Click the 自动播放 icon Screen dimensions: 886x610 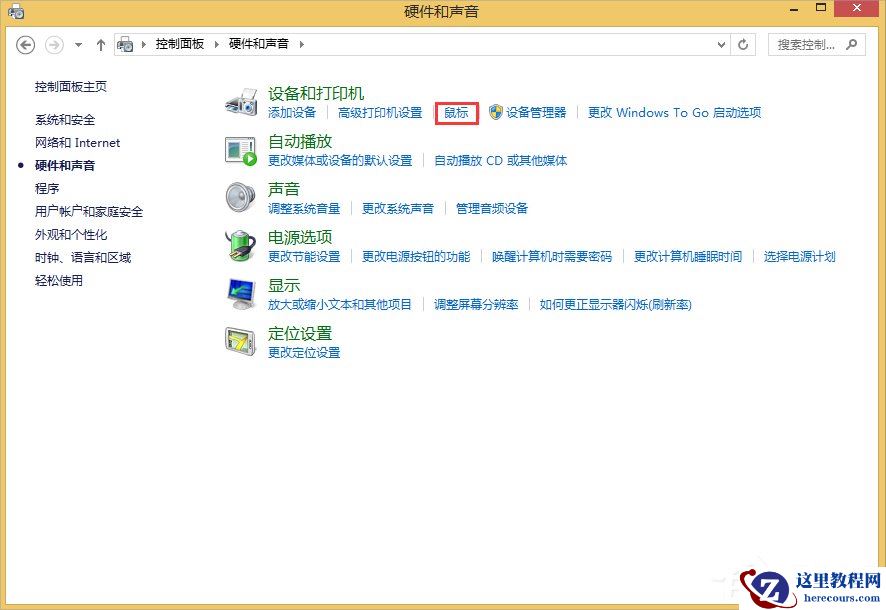coord(240,149)
